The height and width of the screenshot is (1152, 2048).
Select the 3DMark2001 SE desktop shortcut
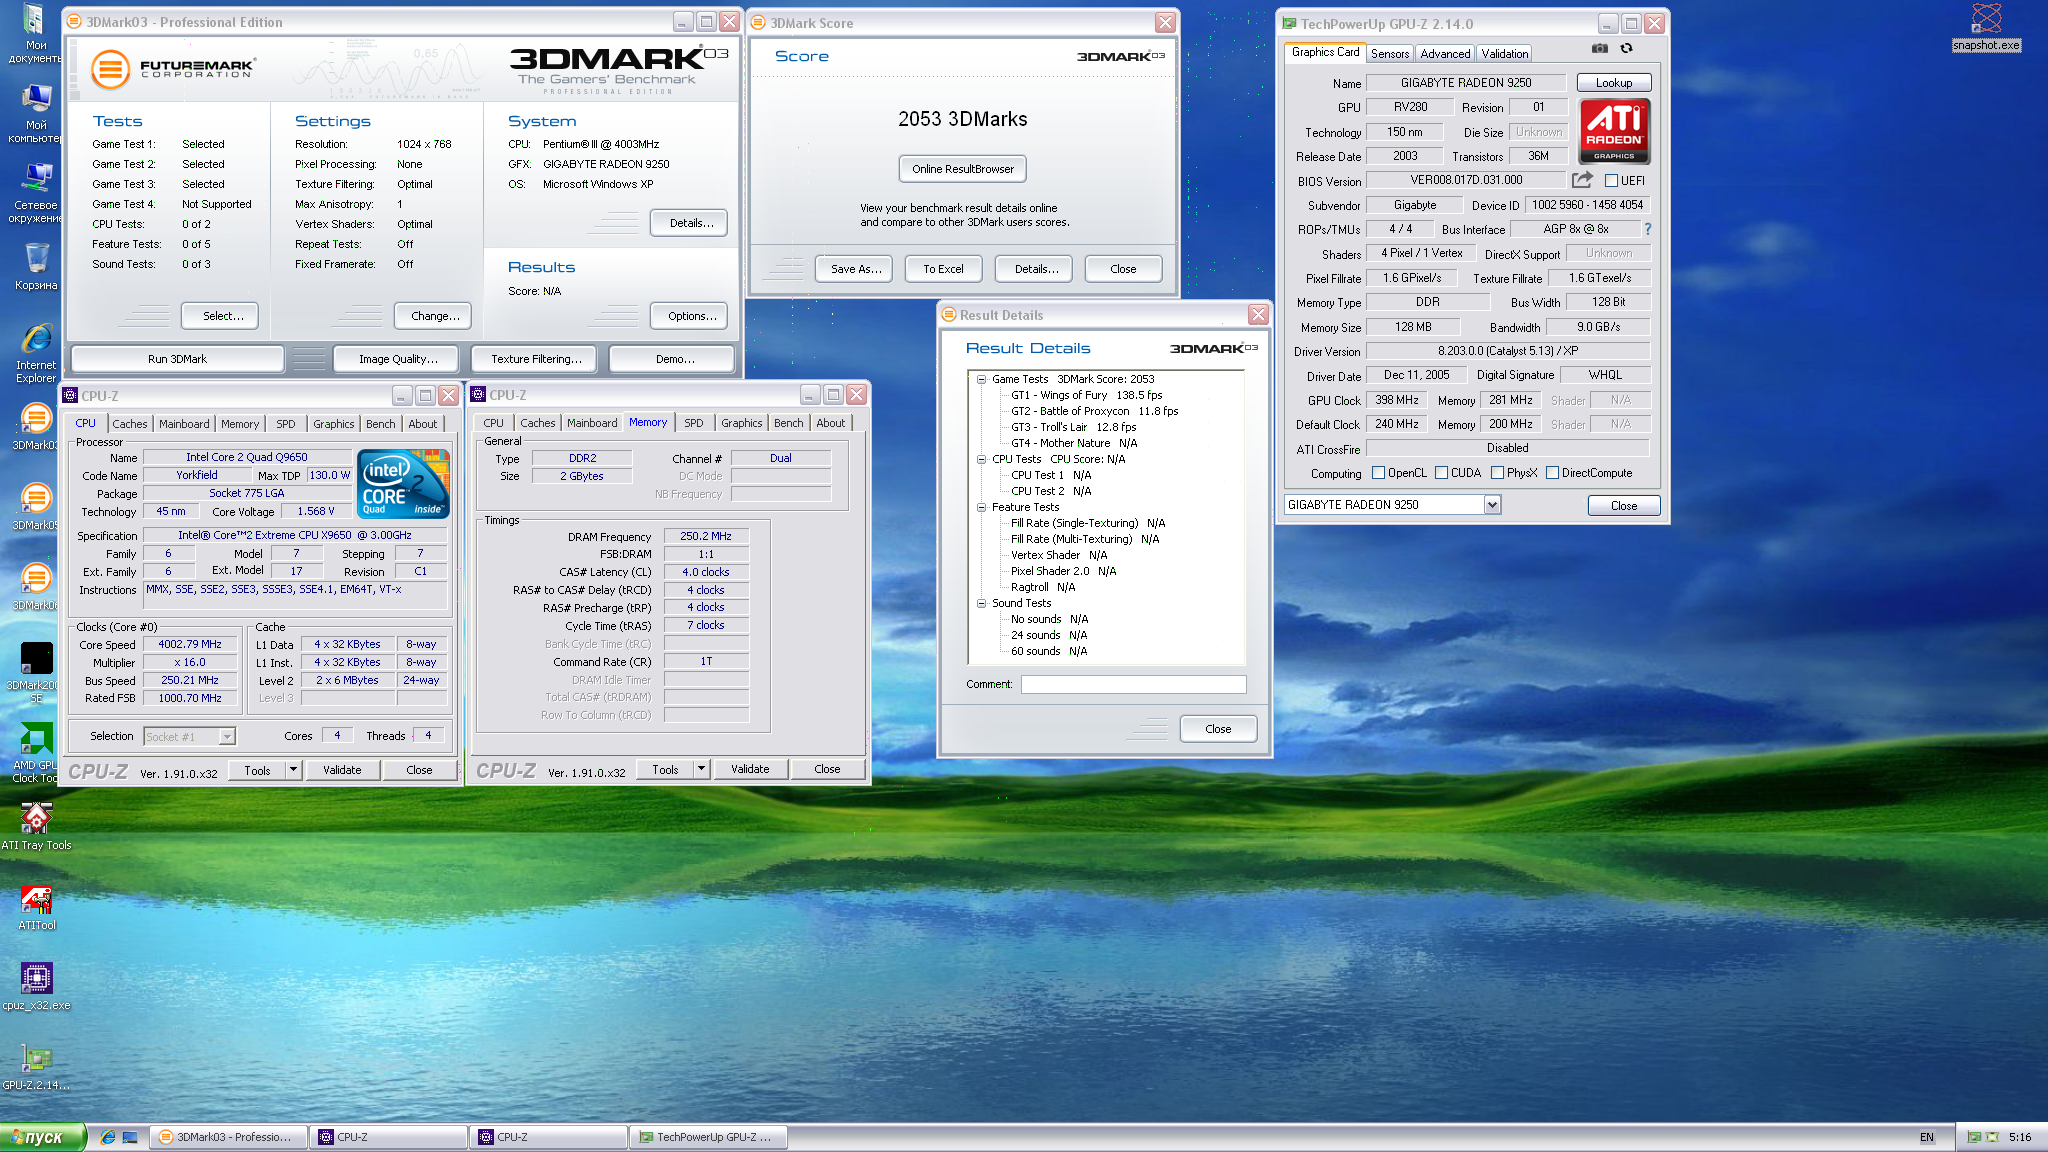click(x=36, y=673)
